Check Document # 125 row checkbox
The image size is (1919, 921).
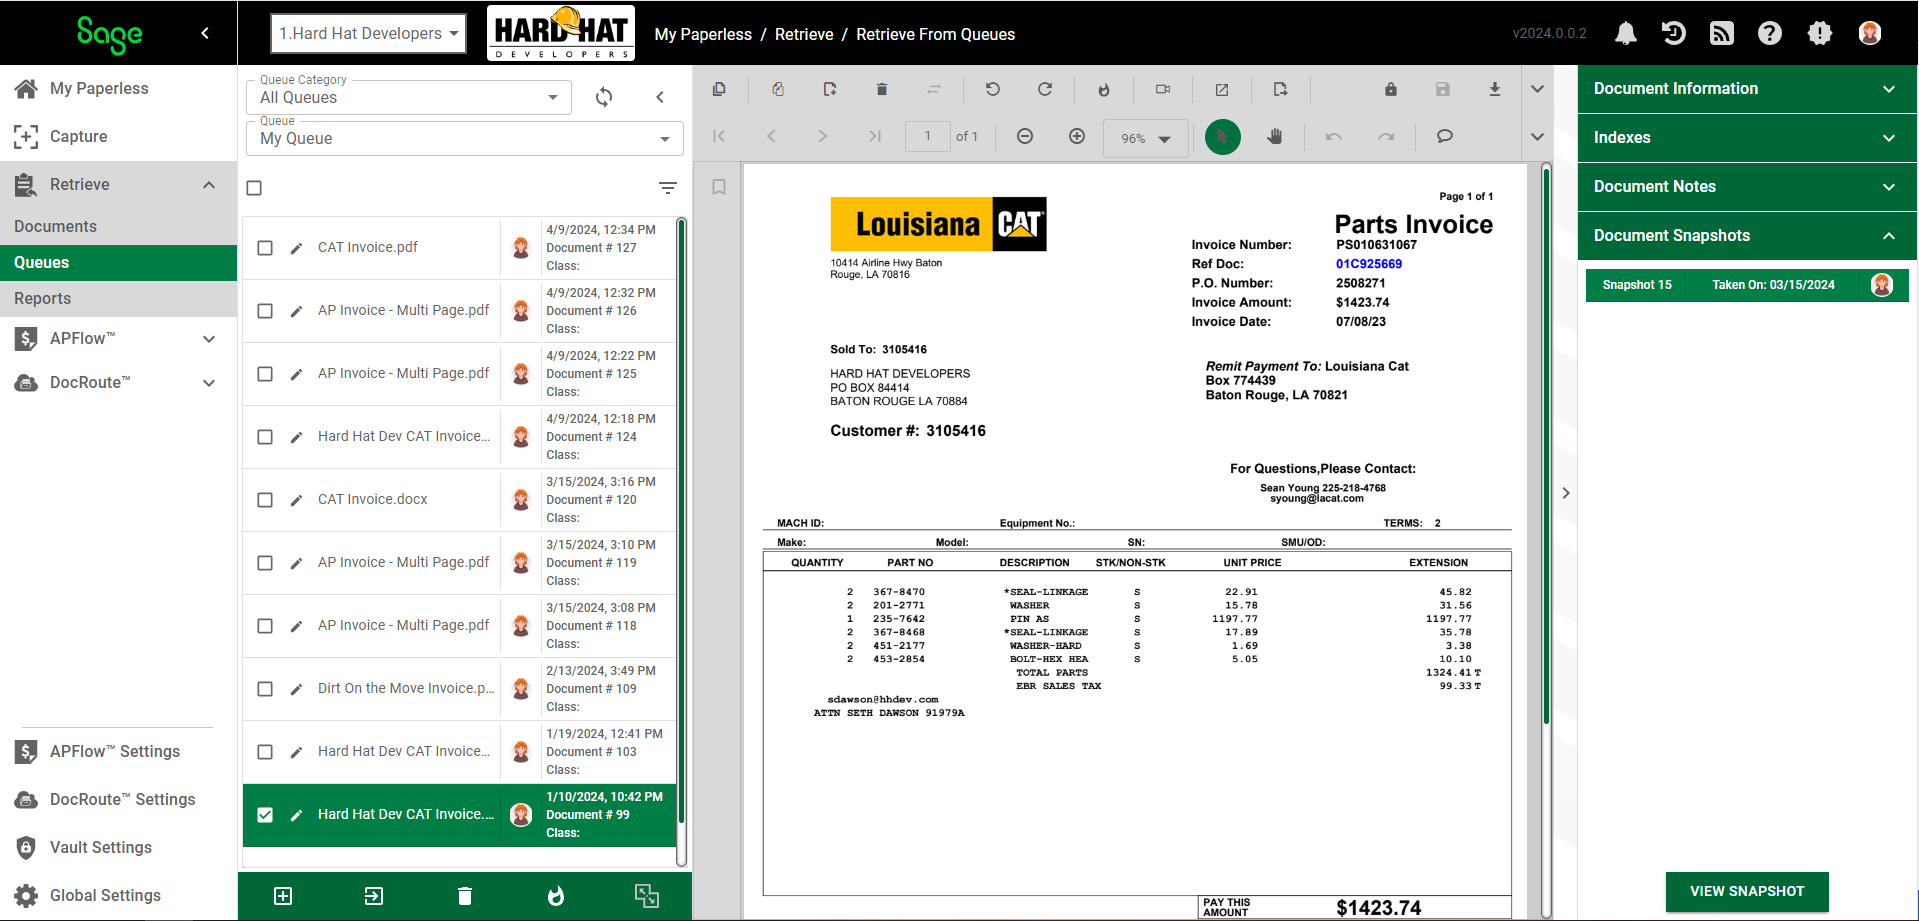(x=265, y=374)
